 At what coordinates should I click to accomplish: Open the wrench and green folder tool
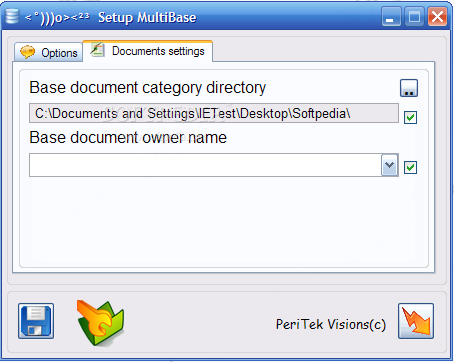pos(100,322)
